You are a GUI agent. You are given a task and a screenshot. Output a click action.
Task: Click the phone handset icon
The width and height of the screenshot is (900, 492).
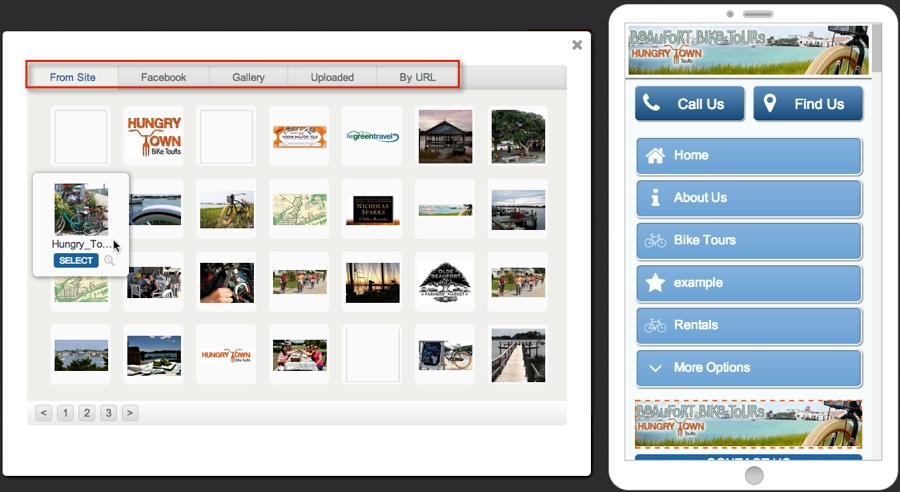pyautogui.click(x=651, y=103)
